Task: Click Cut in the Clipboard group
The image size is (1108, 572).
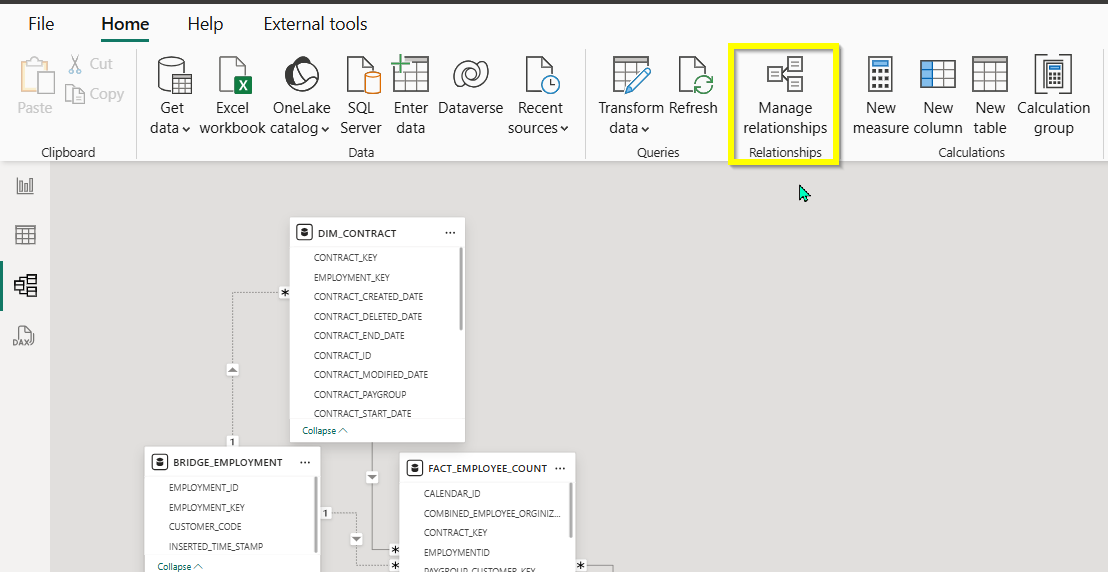Action: [90, 64]
